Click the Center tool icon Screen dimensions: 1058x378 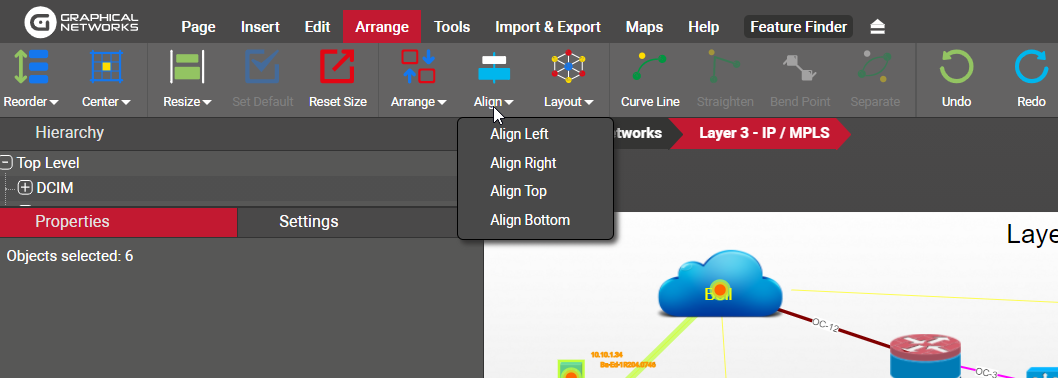tap(106, 67)
